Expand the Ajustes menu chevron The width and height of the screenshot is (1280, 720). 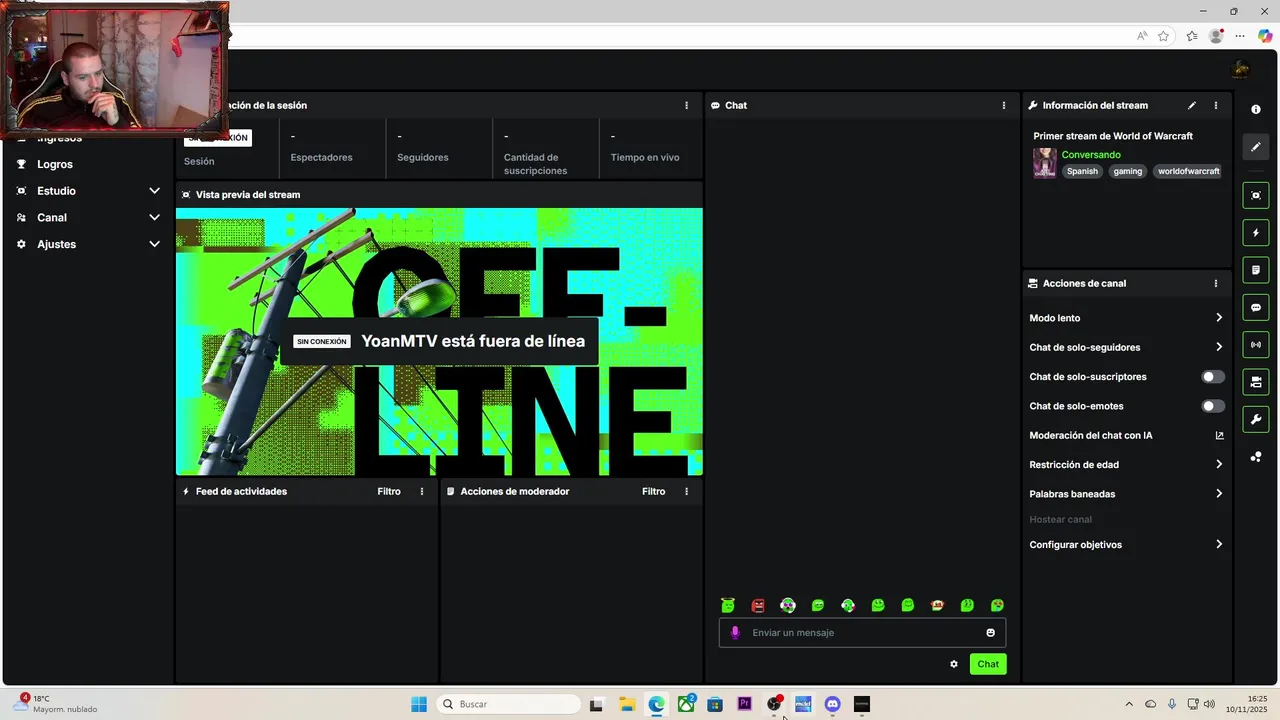154,244
